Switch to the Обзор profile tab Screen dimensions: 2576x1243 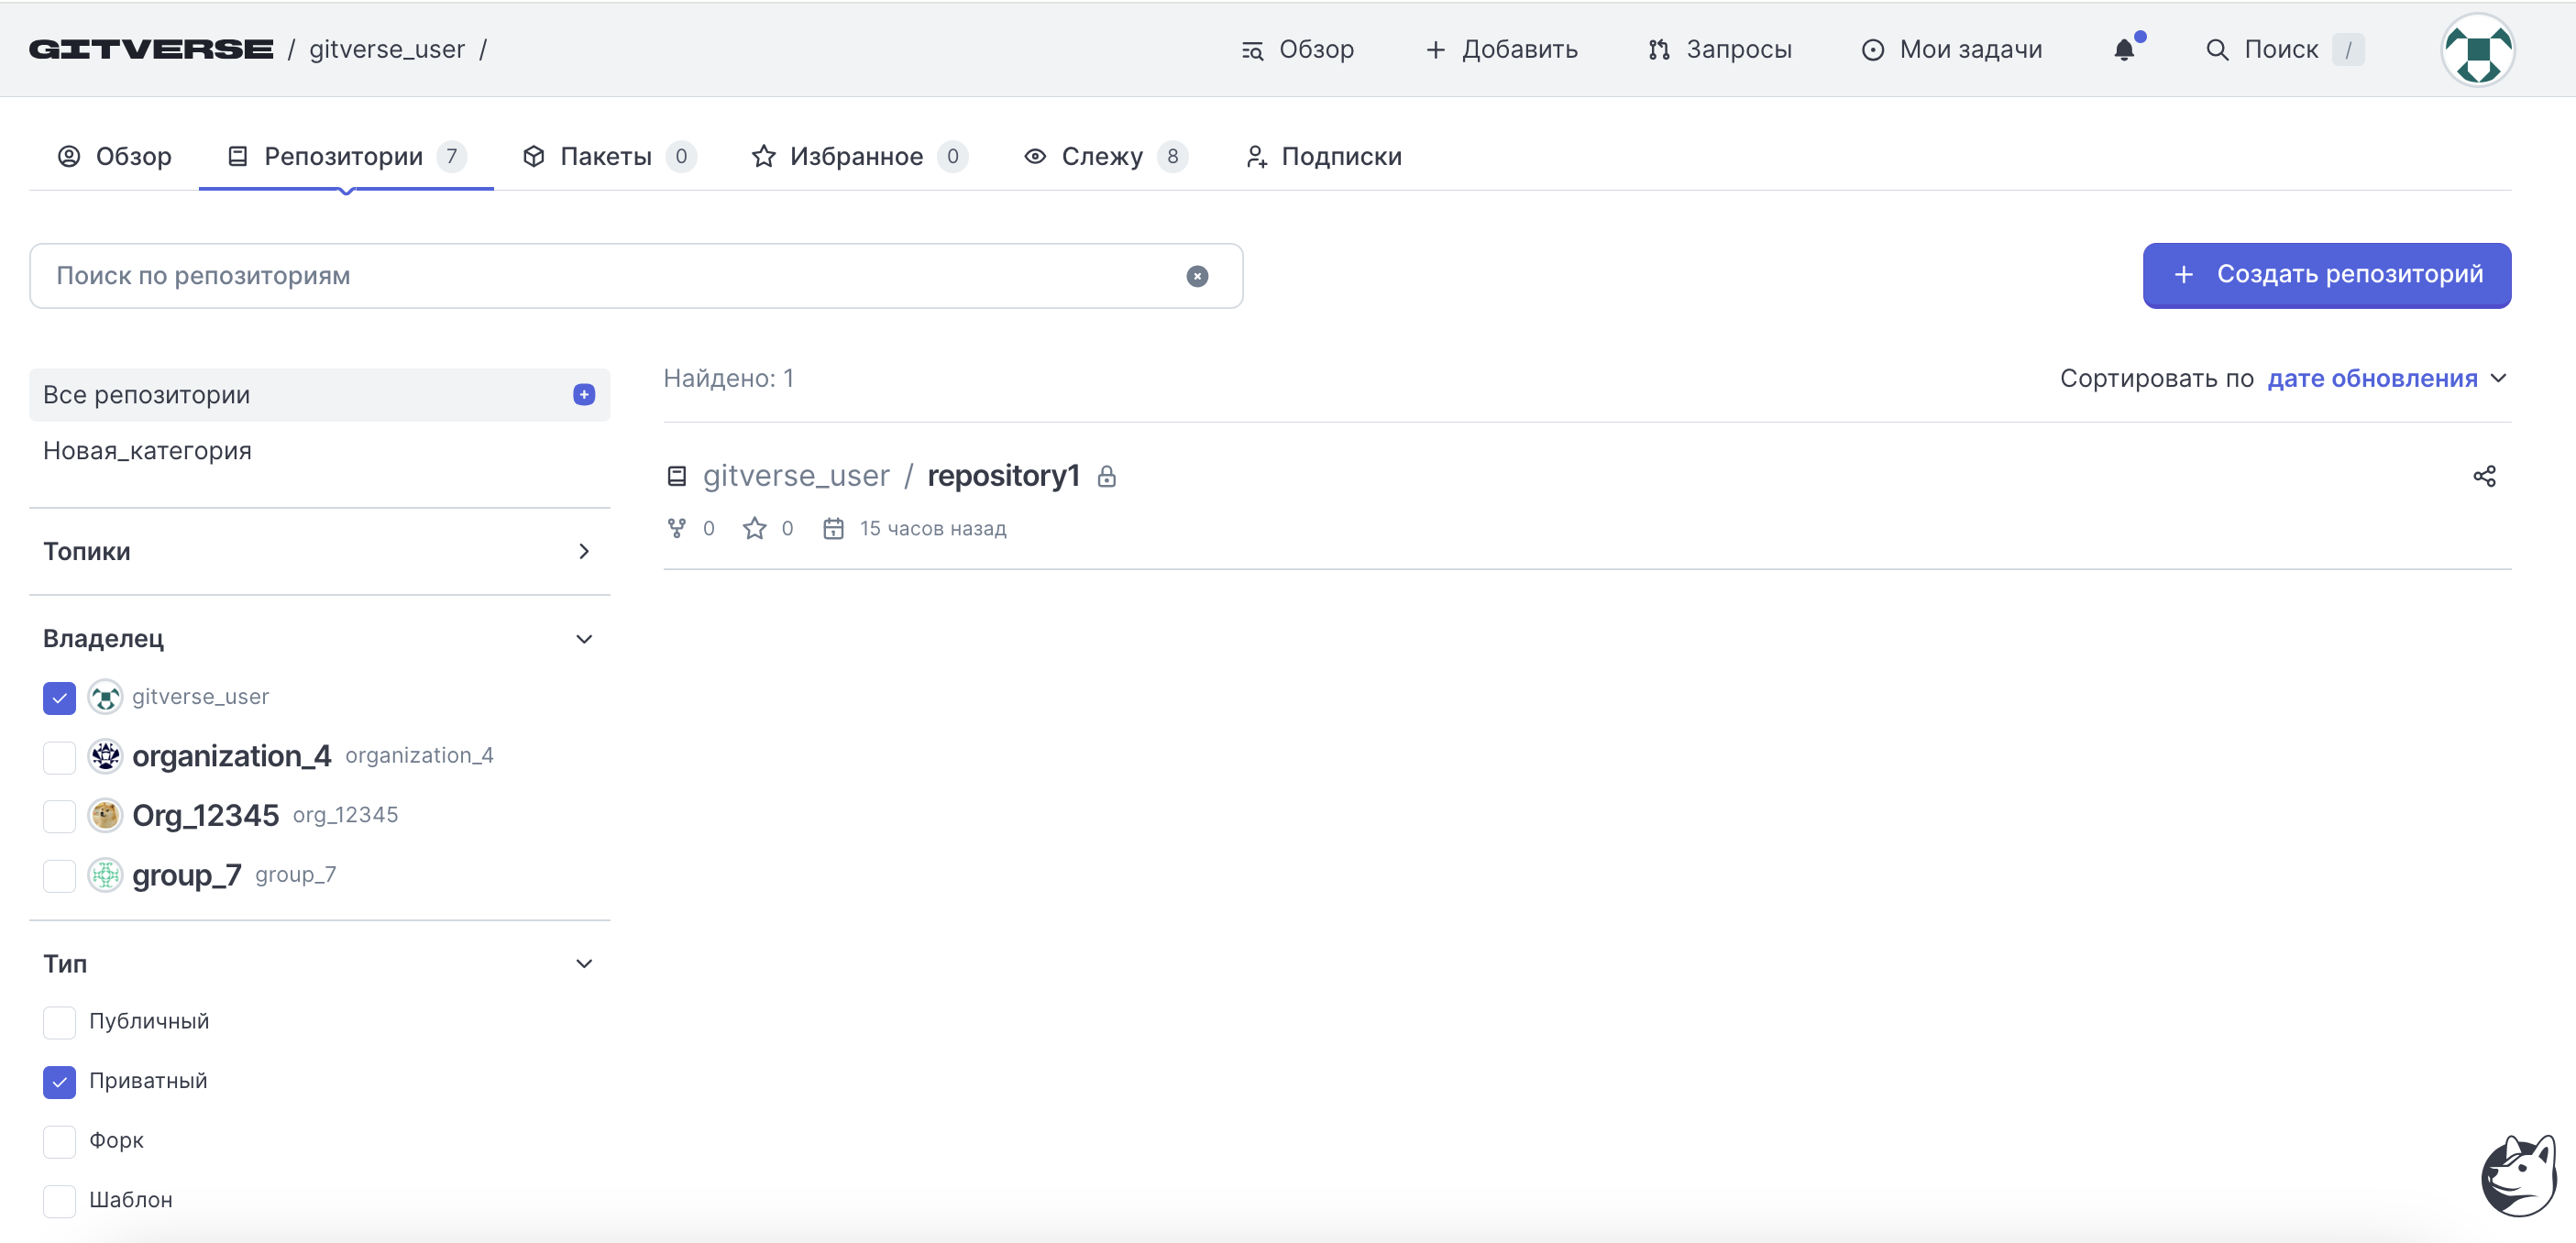click(114, 156)
